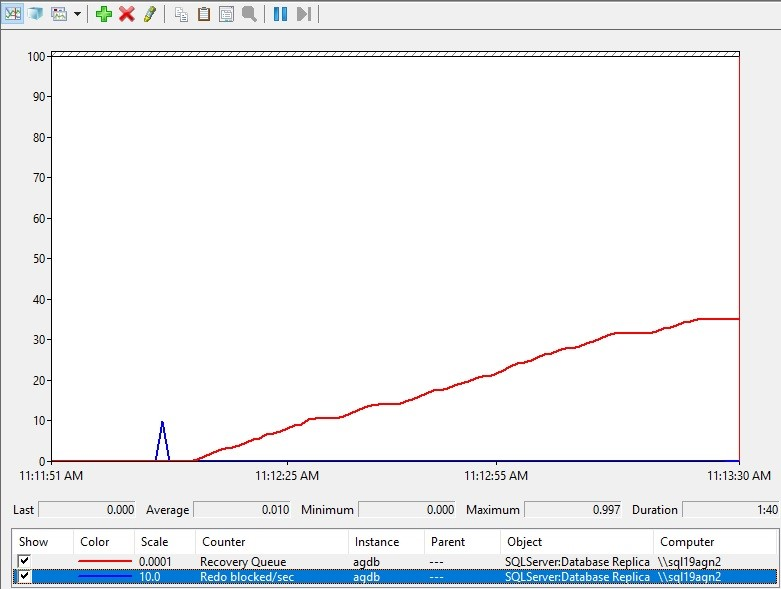The height and width of the screenshot is (589, 781).
Task: Click the Counter column header
Action: click(x=223, y=541)
